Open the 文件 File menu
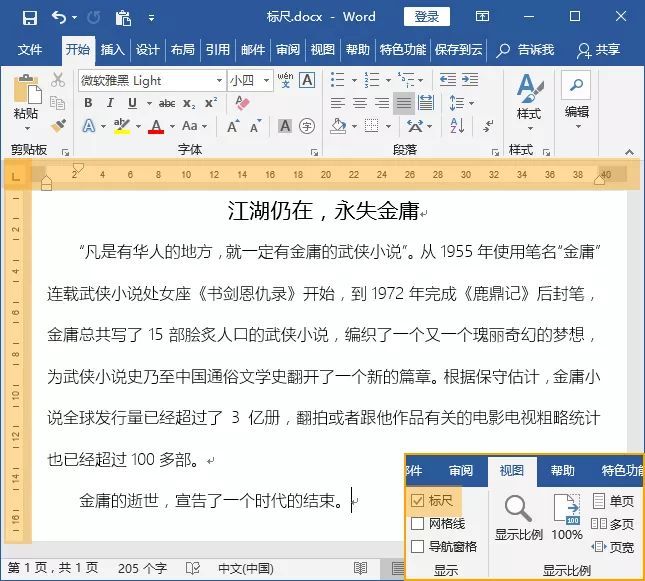 (30, 50)
